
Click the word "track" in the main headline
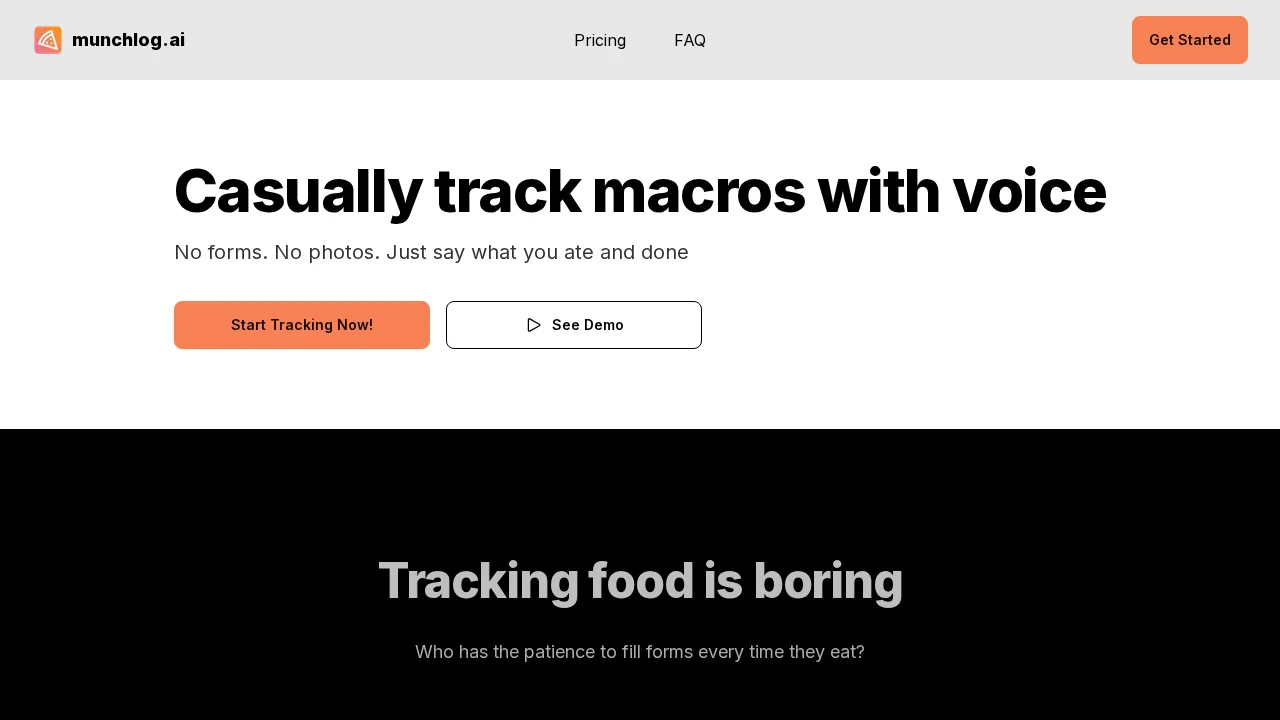pyautogui.click(x=507, y=192)
